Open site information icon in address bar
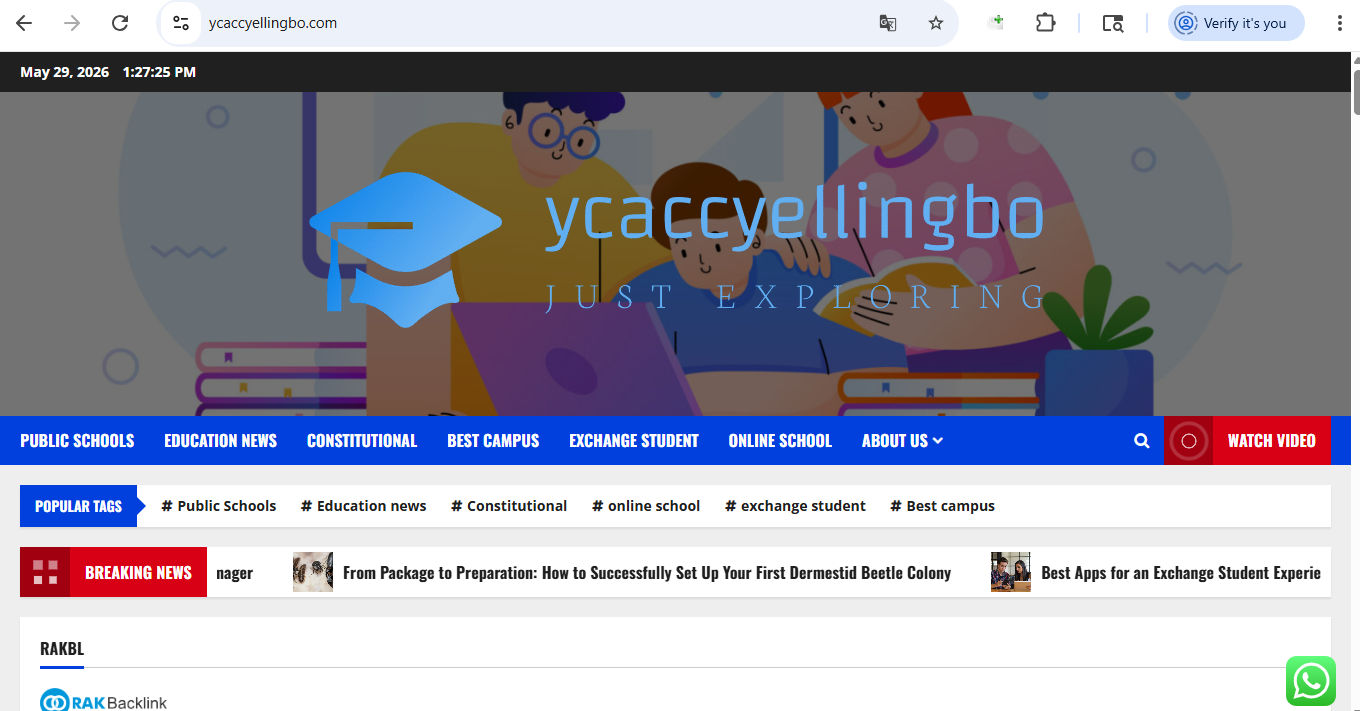Screen dimensions: 1360x711 click(x=180, y=23)
